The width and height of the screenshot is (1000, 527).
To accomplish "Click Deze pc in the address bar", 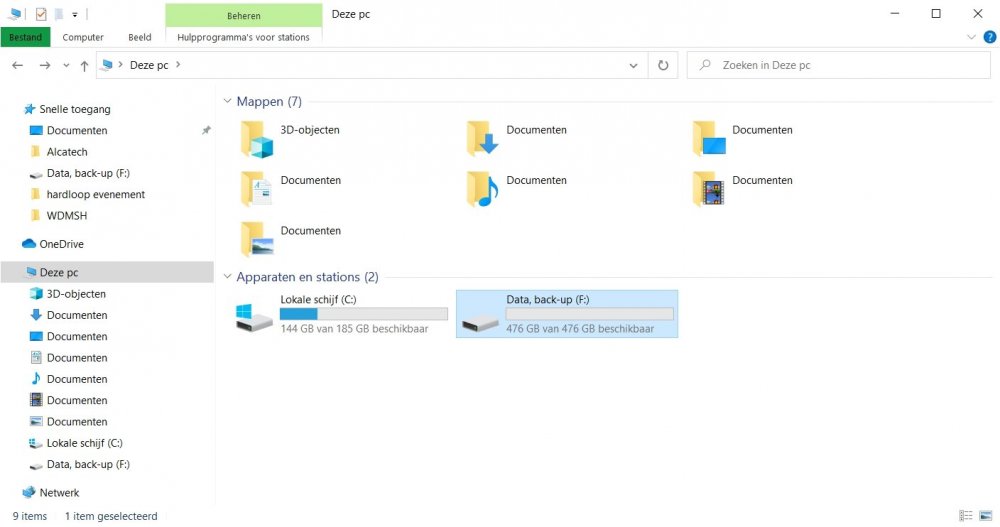I will click(x=149, y=65).
